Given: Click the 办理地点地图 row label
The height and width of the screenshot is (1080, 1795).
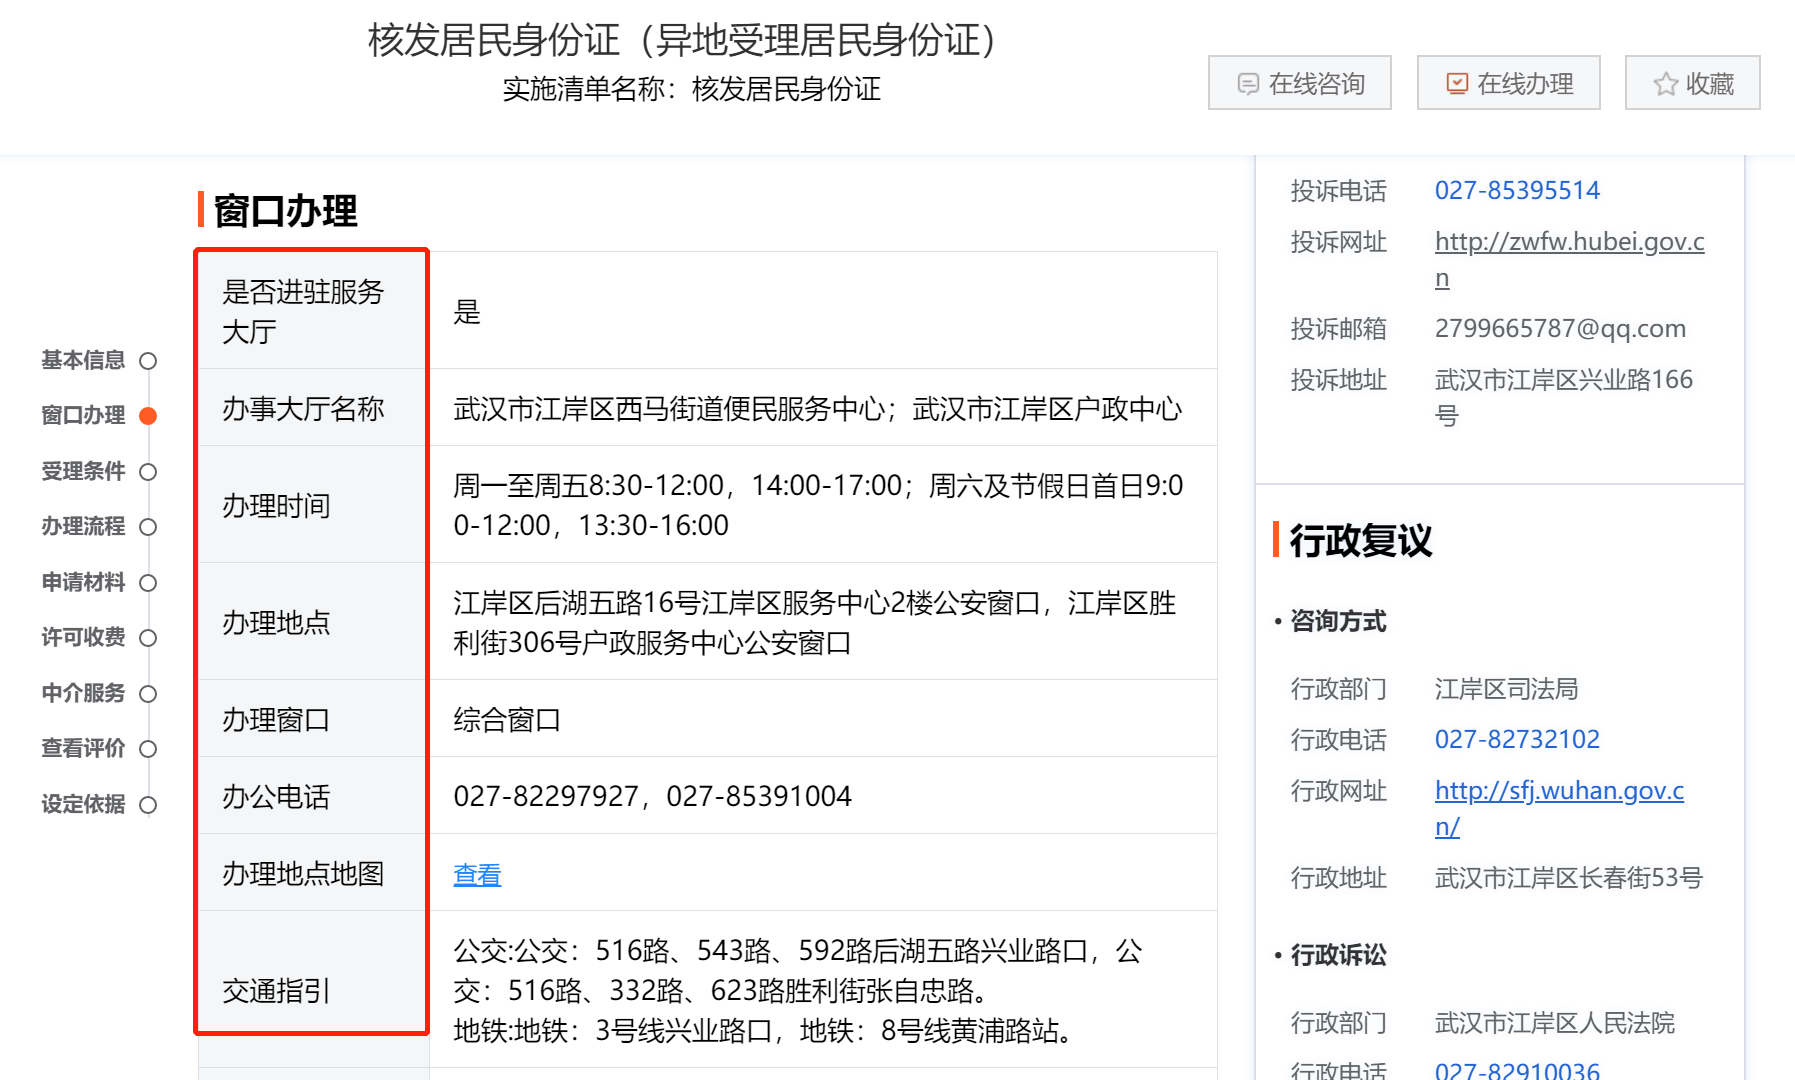Looking at the screenshot, I should pos(303,874).
